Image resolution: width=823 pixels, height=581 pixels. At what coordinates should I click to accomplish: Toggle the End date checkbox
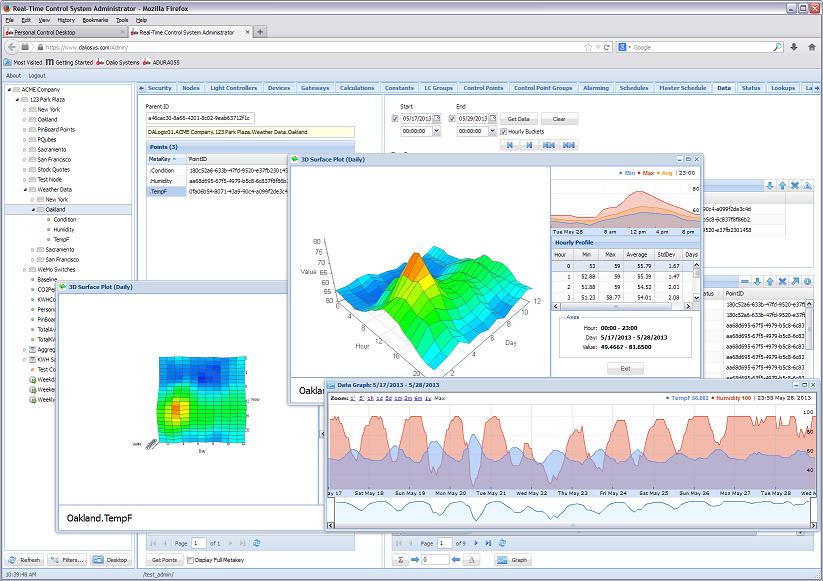(452, 119)
